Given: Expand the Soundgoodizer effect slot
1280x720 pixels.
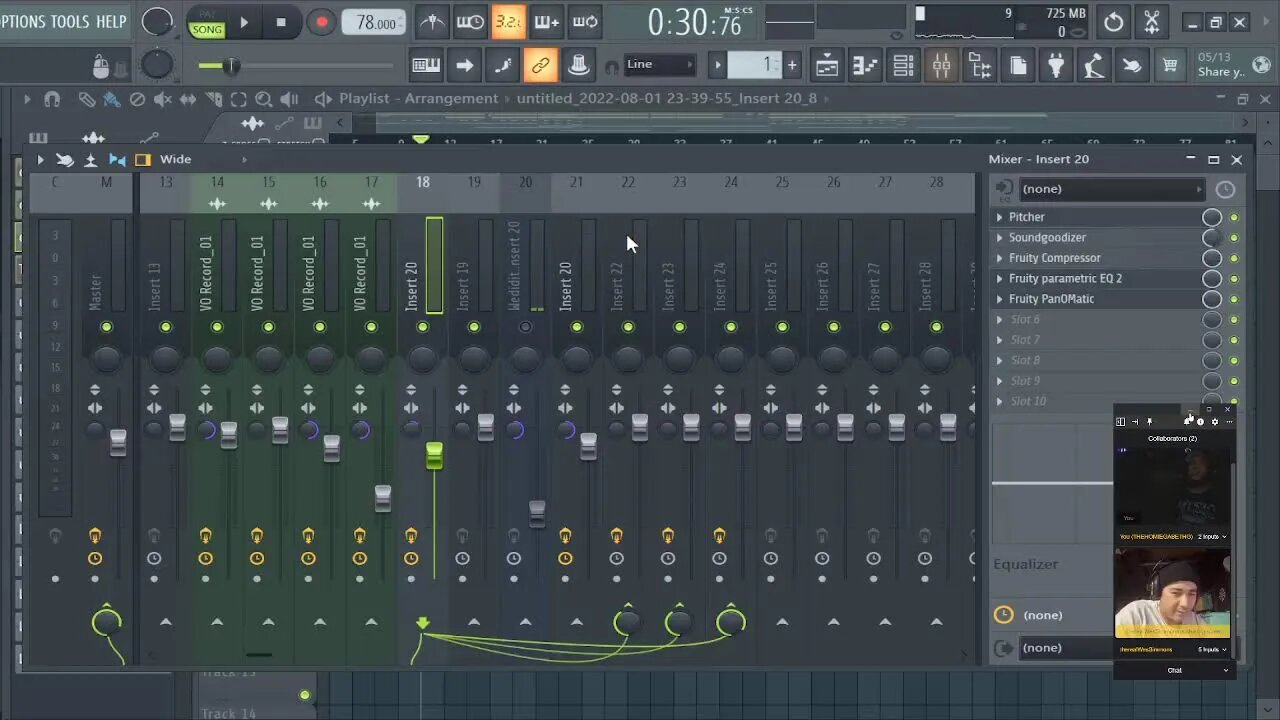Looking at the screenshot, I should pos(999,237).
